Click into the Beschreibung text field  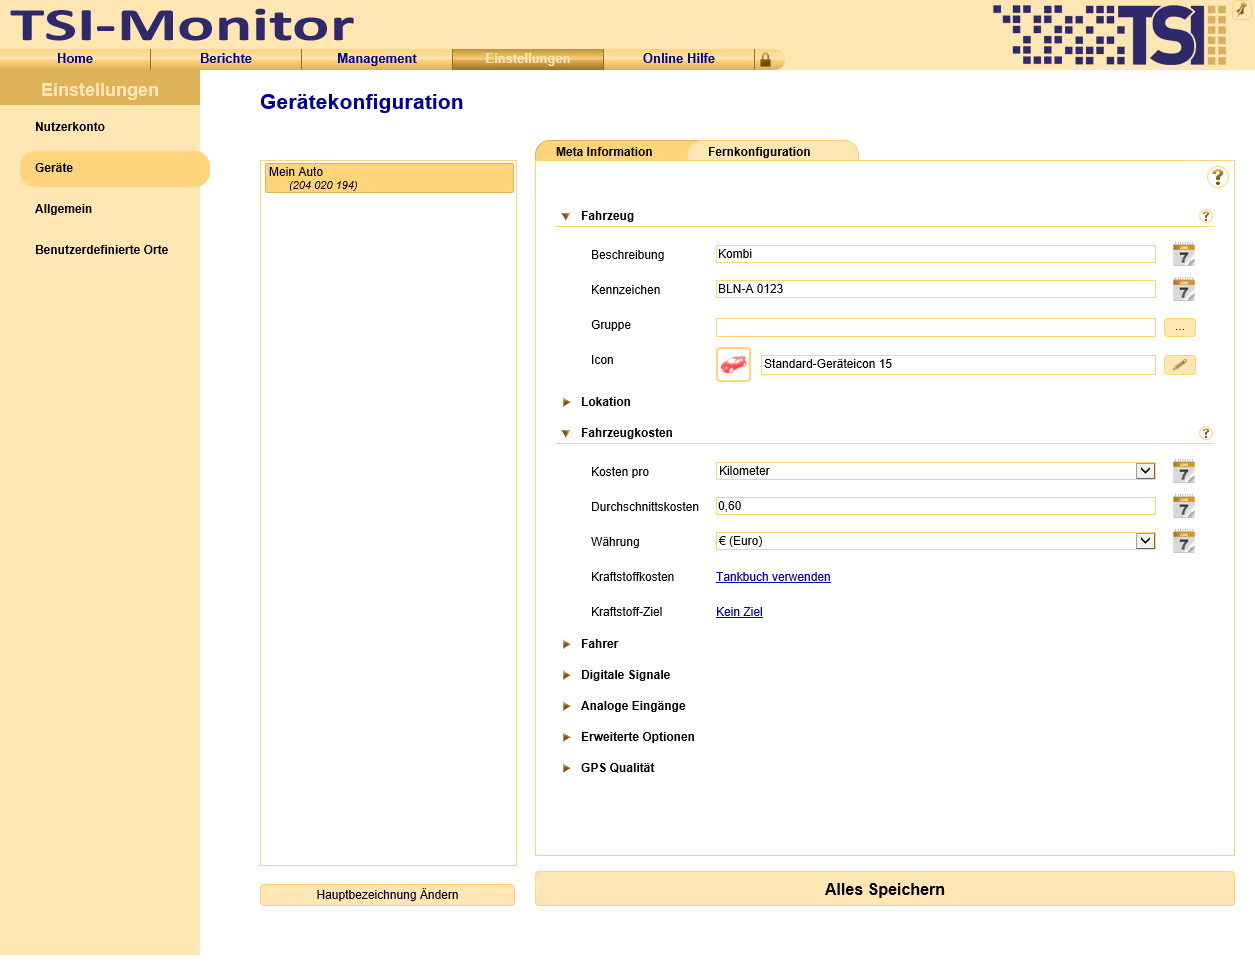[x=936, y=254]
